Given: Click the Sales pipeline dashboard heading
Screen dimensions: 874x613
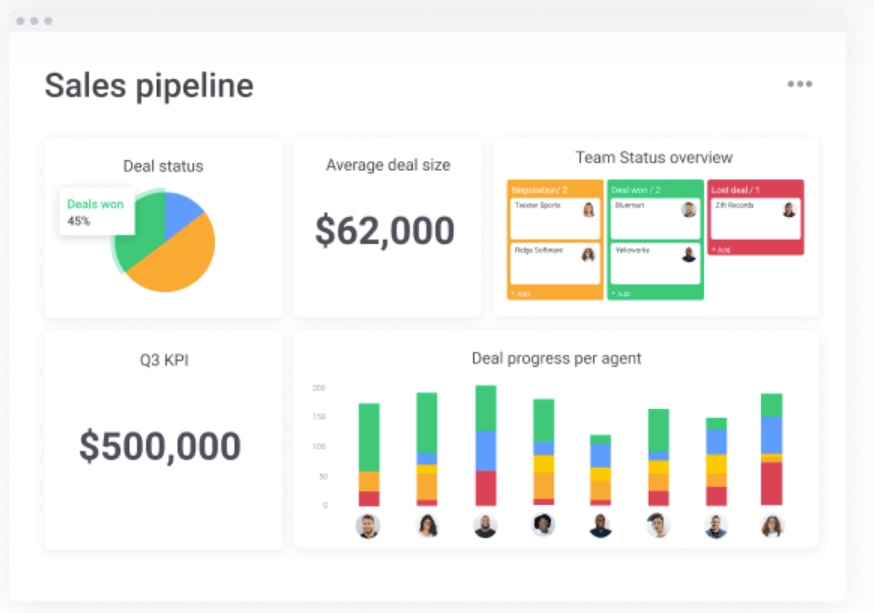Looking at the screenshot, I should tap(149, 86).
